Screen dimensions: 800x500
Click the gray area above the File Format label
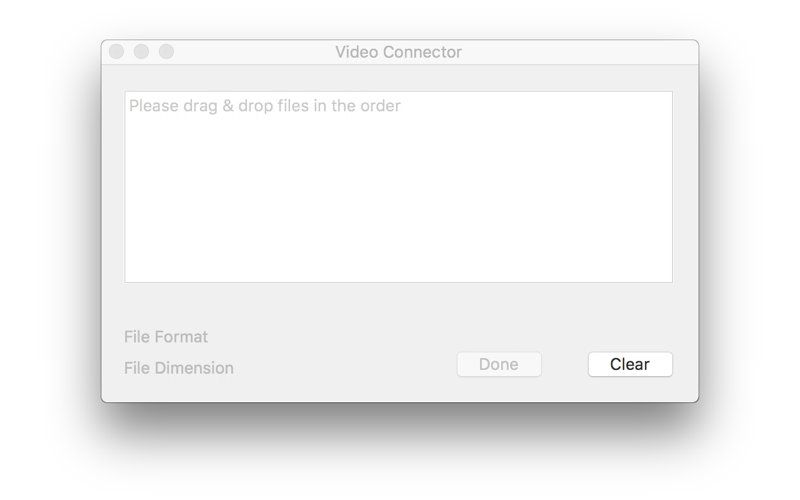click(x=166, y=306)
